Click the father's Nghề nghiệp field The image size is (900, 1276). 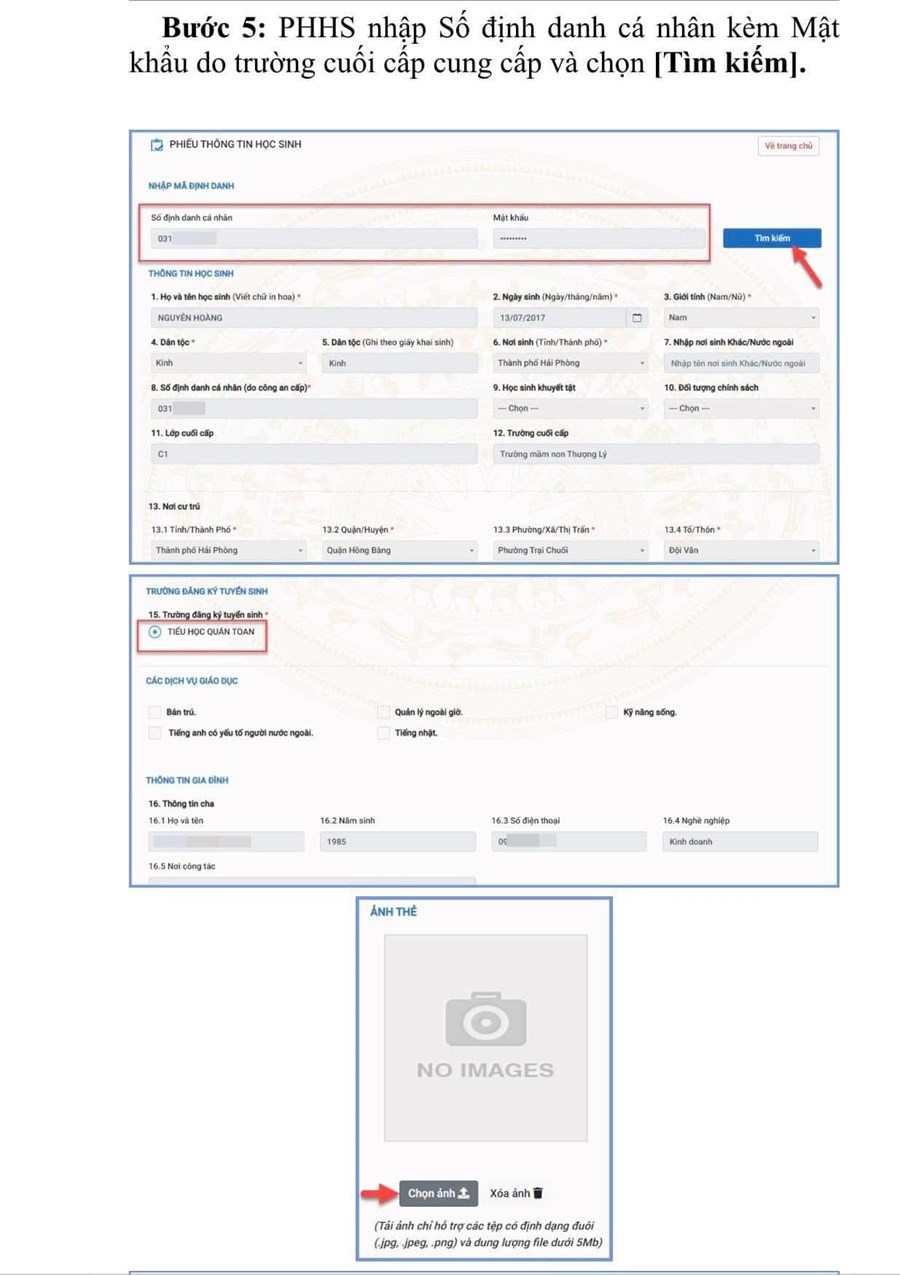[x=740, y=842]
